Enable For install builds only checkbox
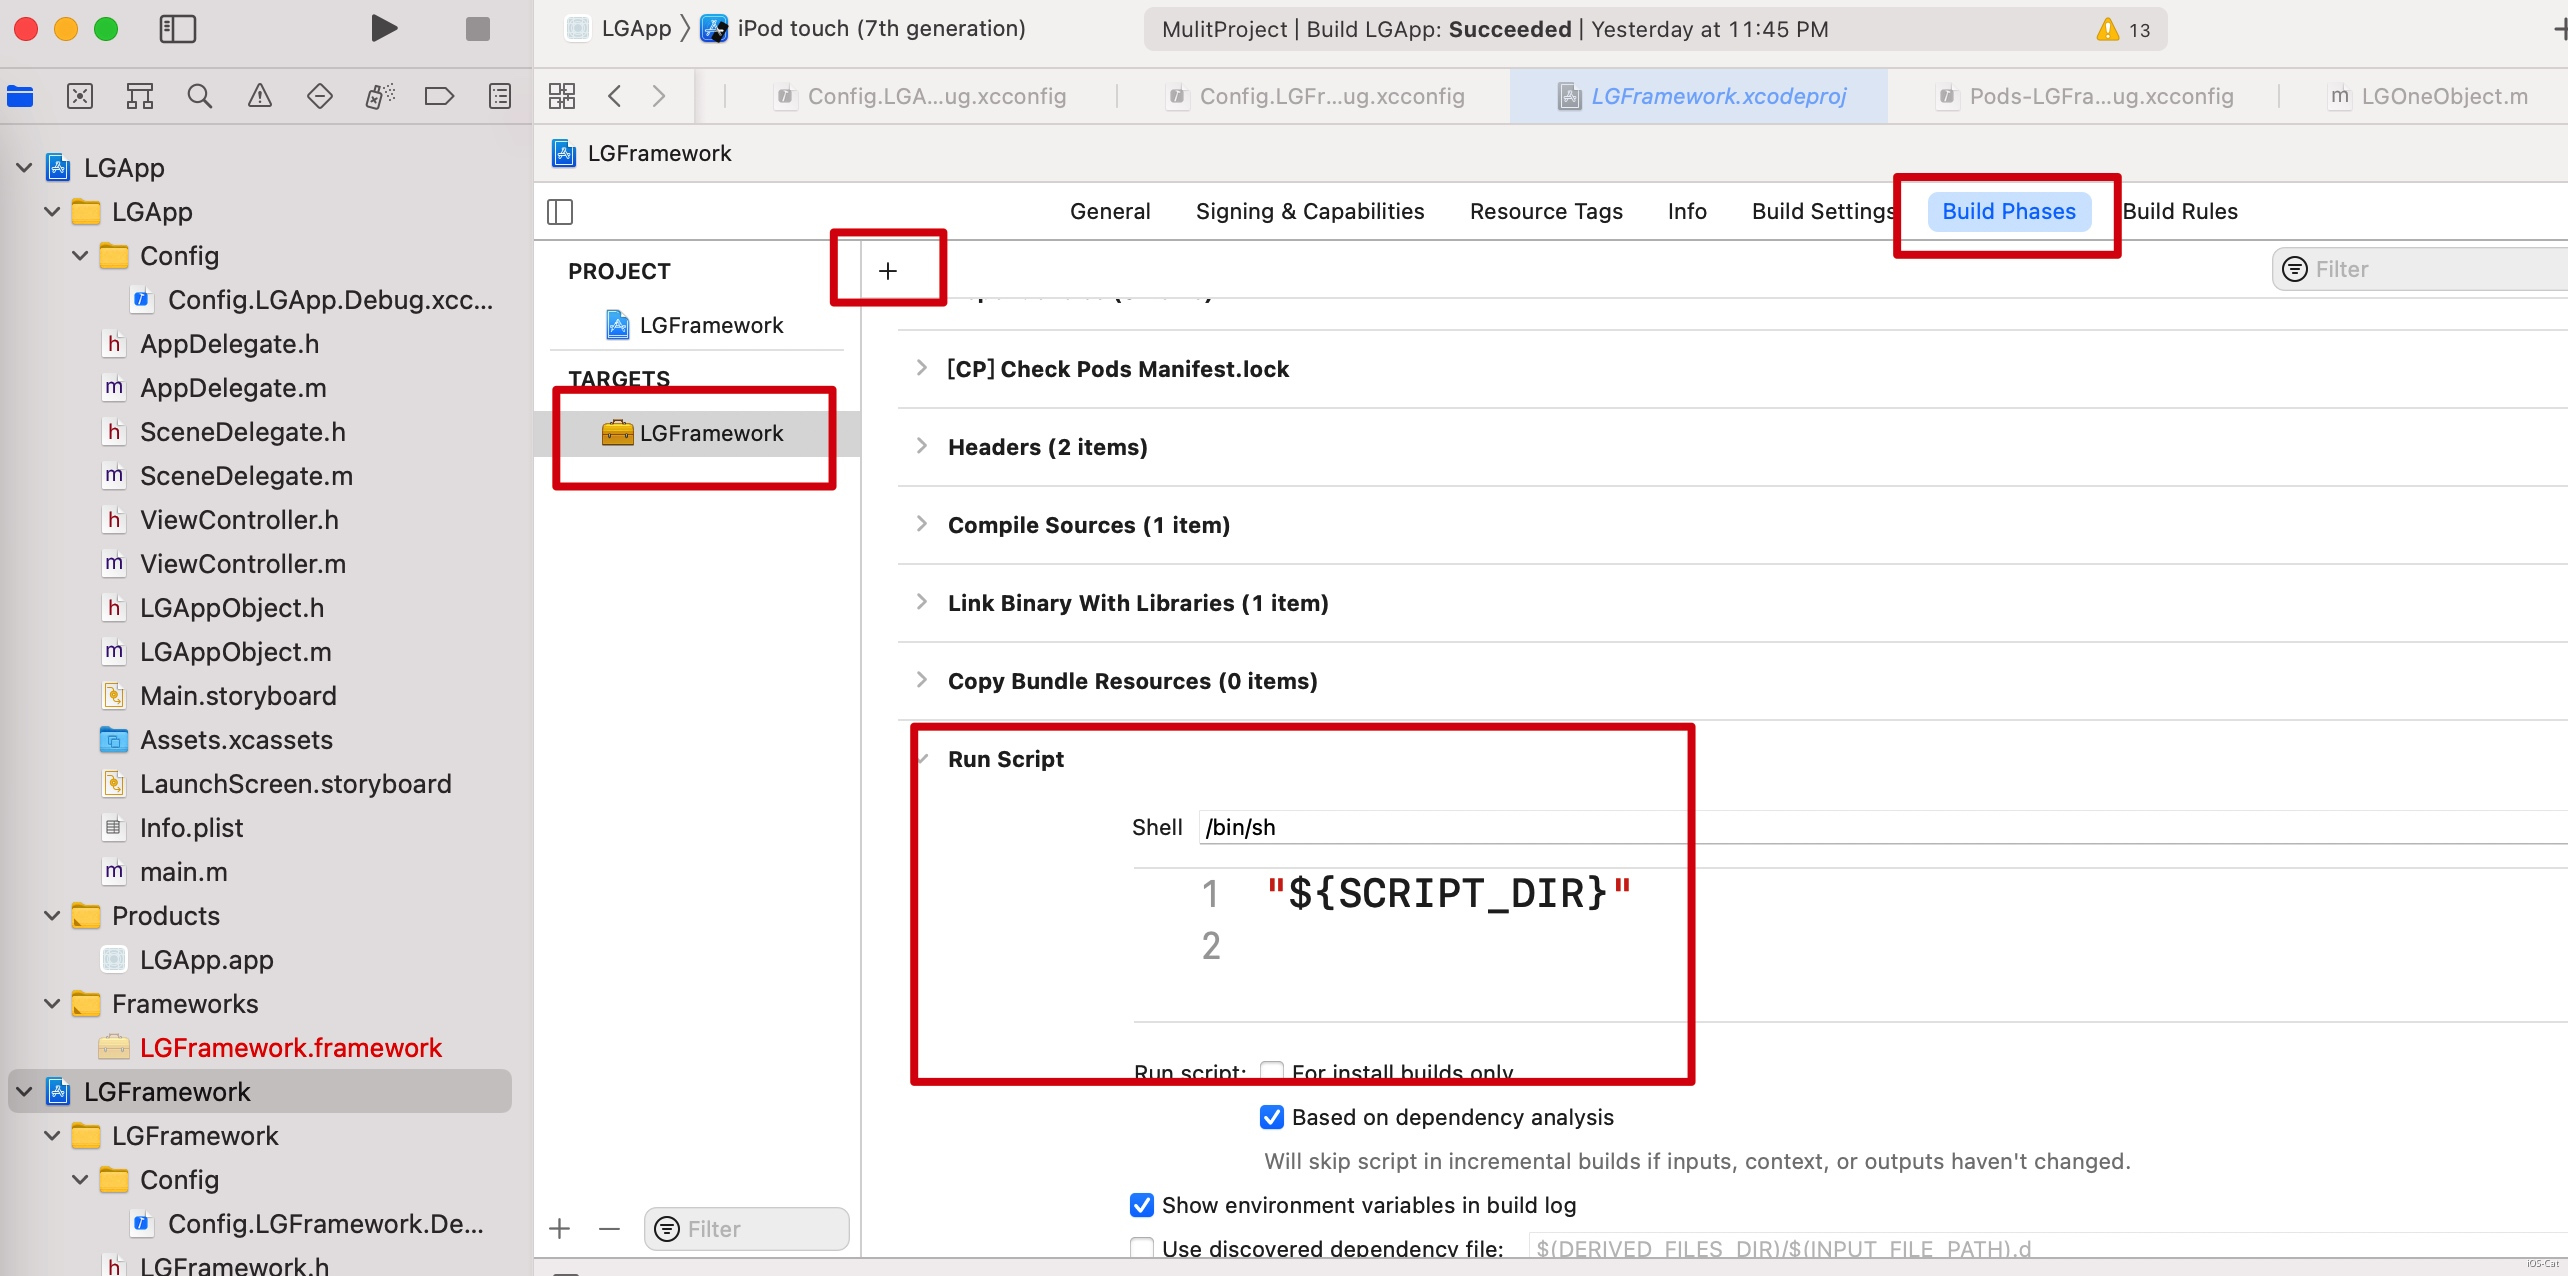 point(1272,1072)
